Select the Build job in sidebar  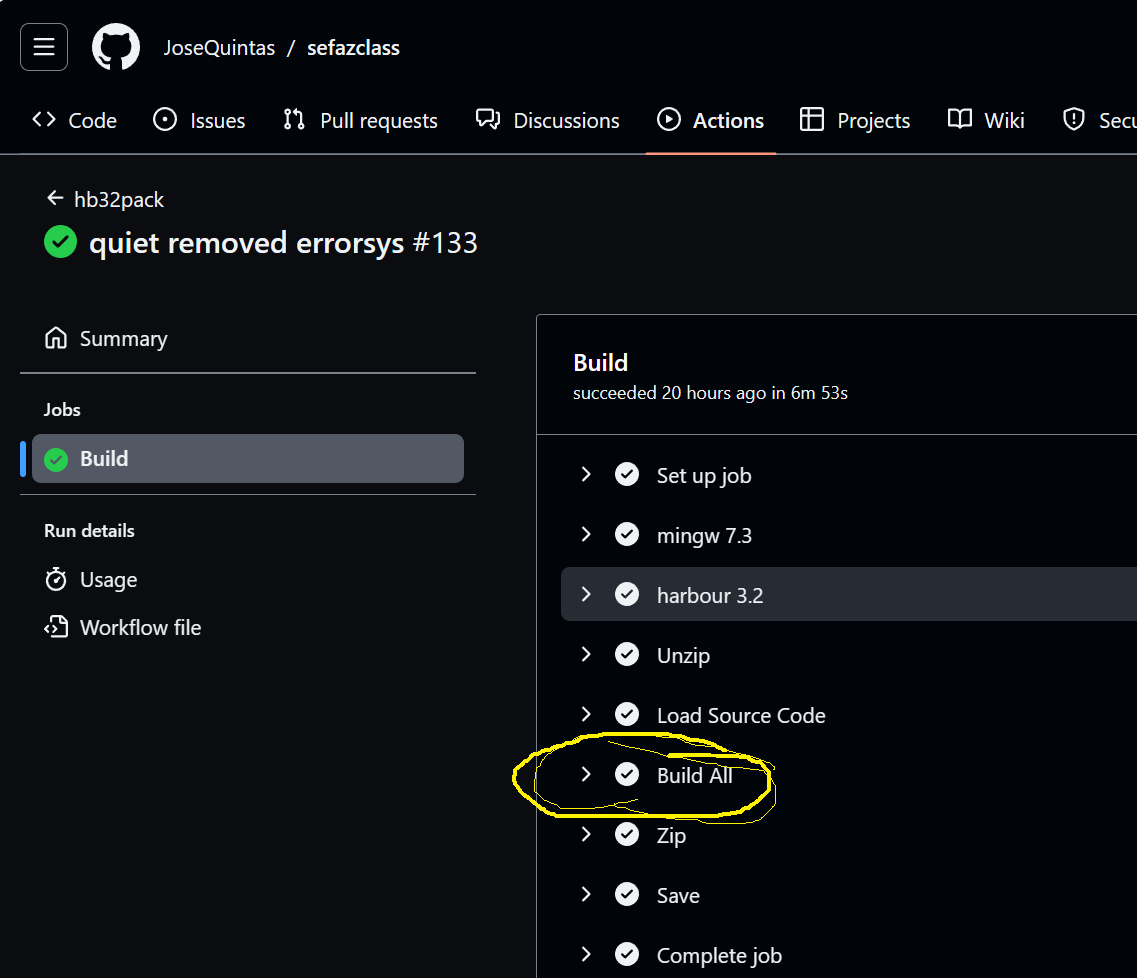[x=248, y=459]
